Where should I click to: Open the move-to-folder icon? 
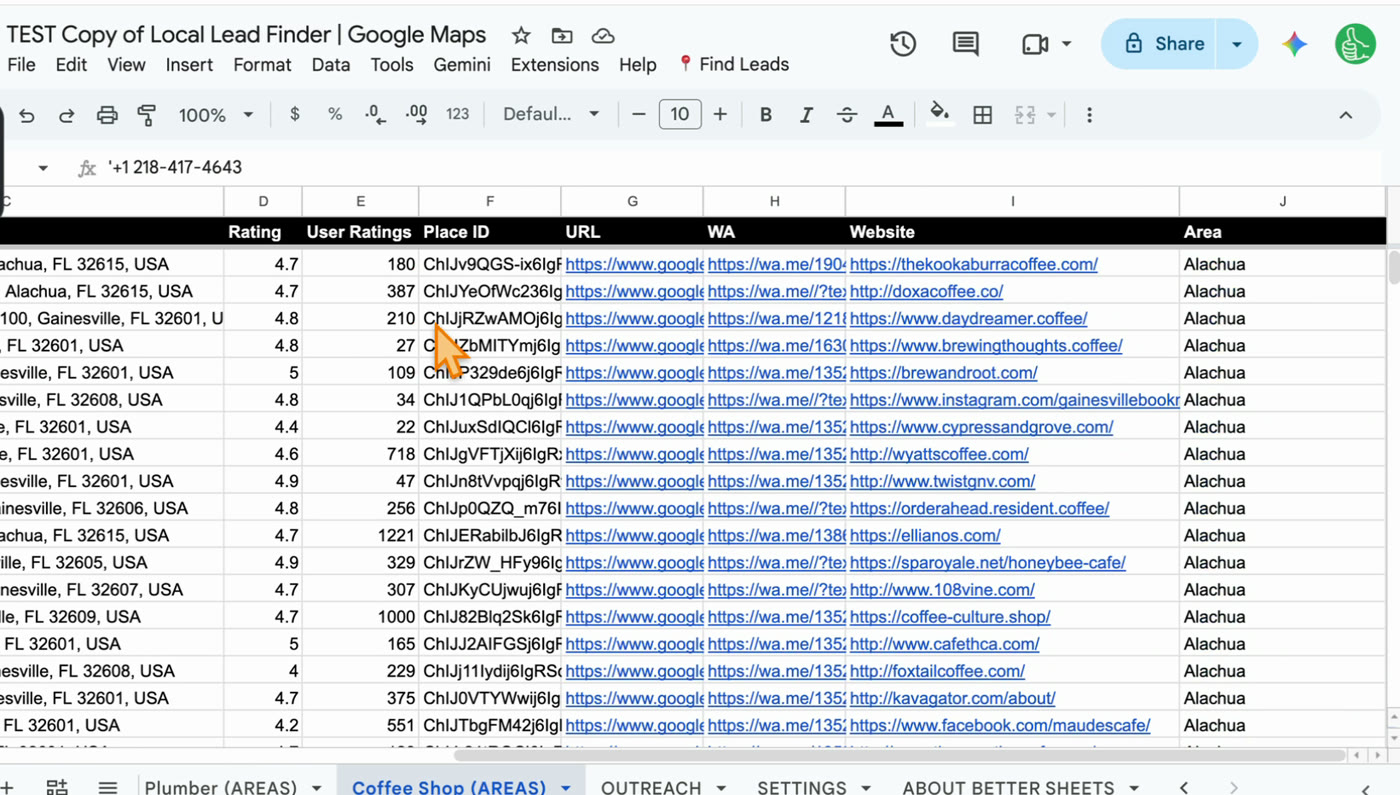(562, 36)
